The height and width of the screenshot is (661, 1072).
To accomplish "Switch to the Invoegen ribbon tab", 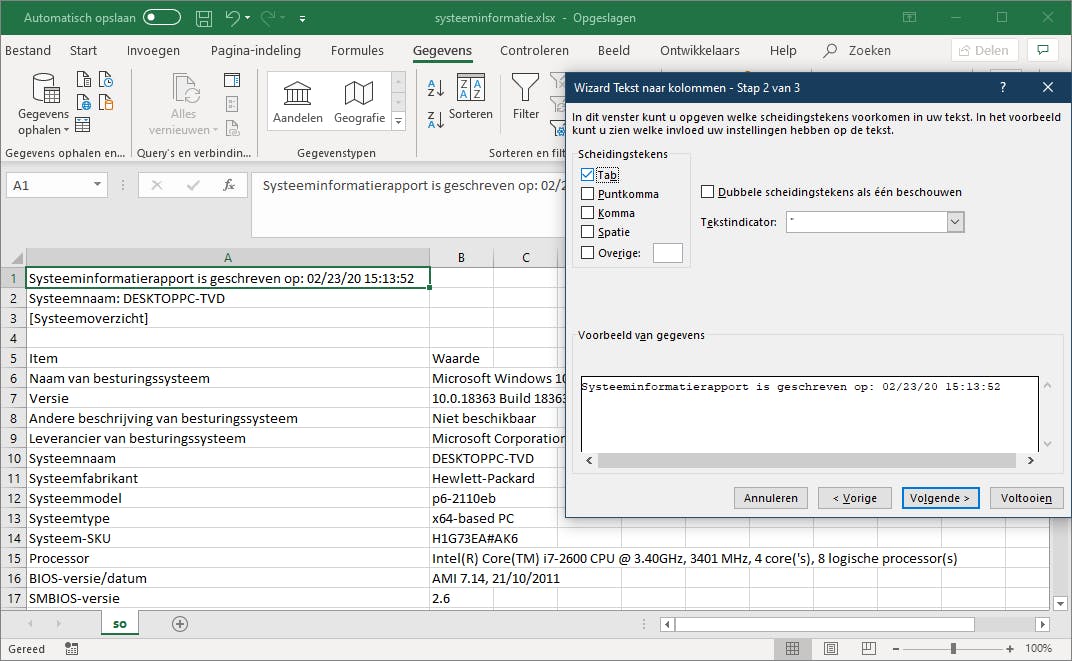I will tap(154, 51).
